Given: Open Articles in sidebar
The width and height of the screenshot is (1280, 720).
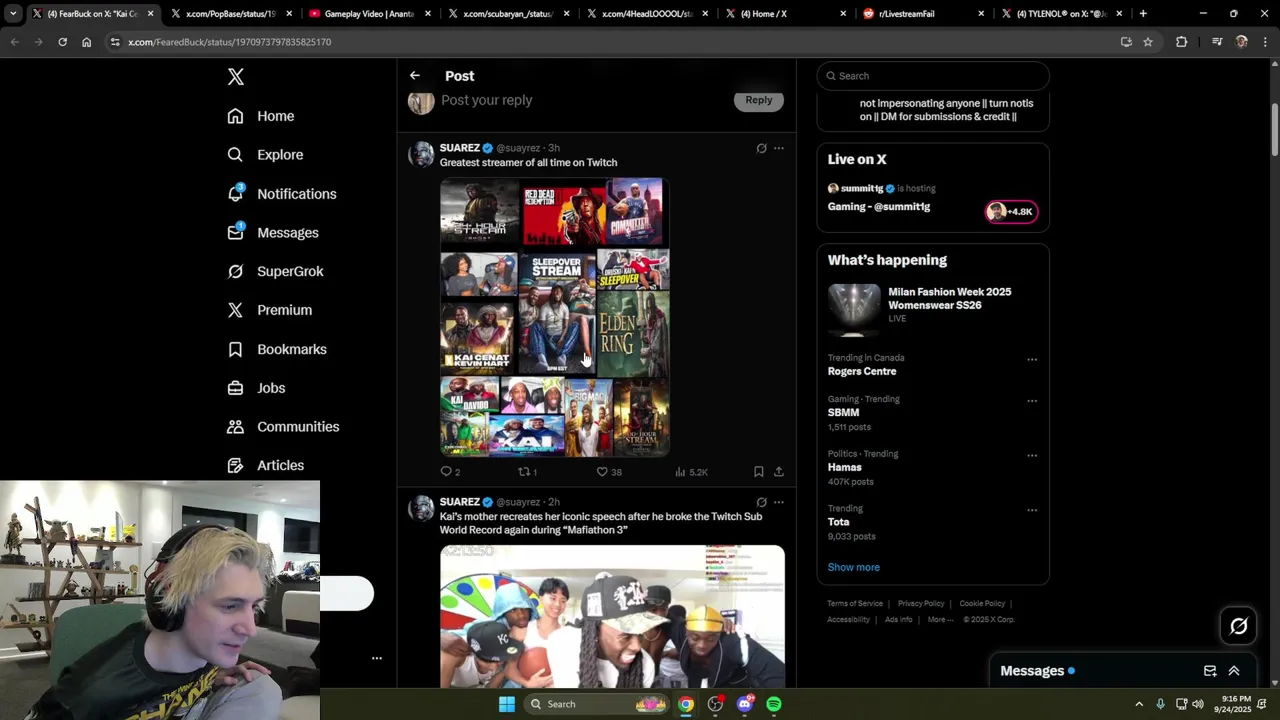Looking at the screenshot, I should [x=266, y=465].
